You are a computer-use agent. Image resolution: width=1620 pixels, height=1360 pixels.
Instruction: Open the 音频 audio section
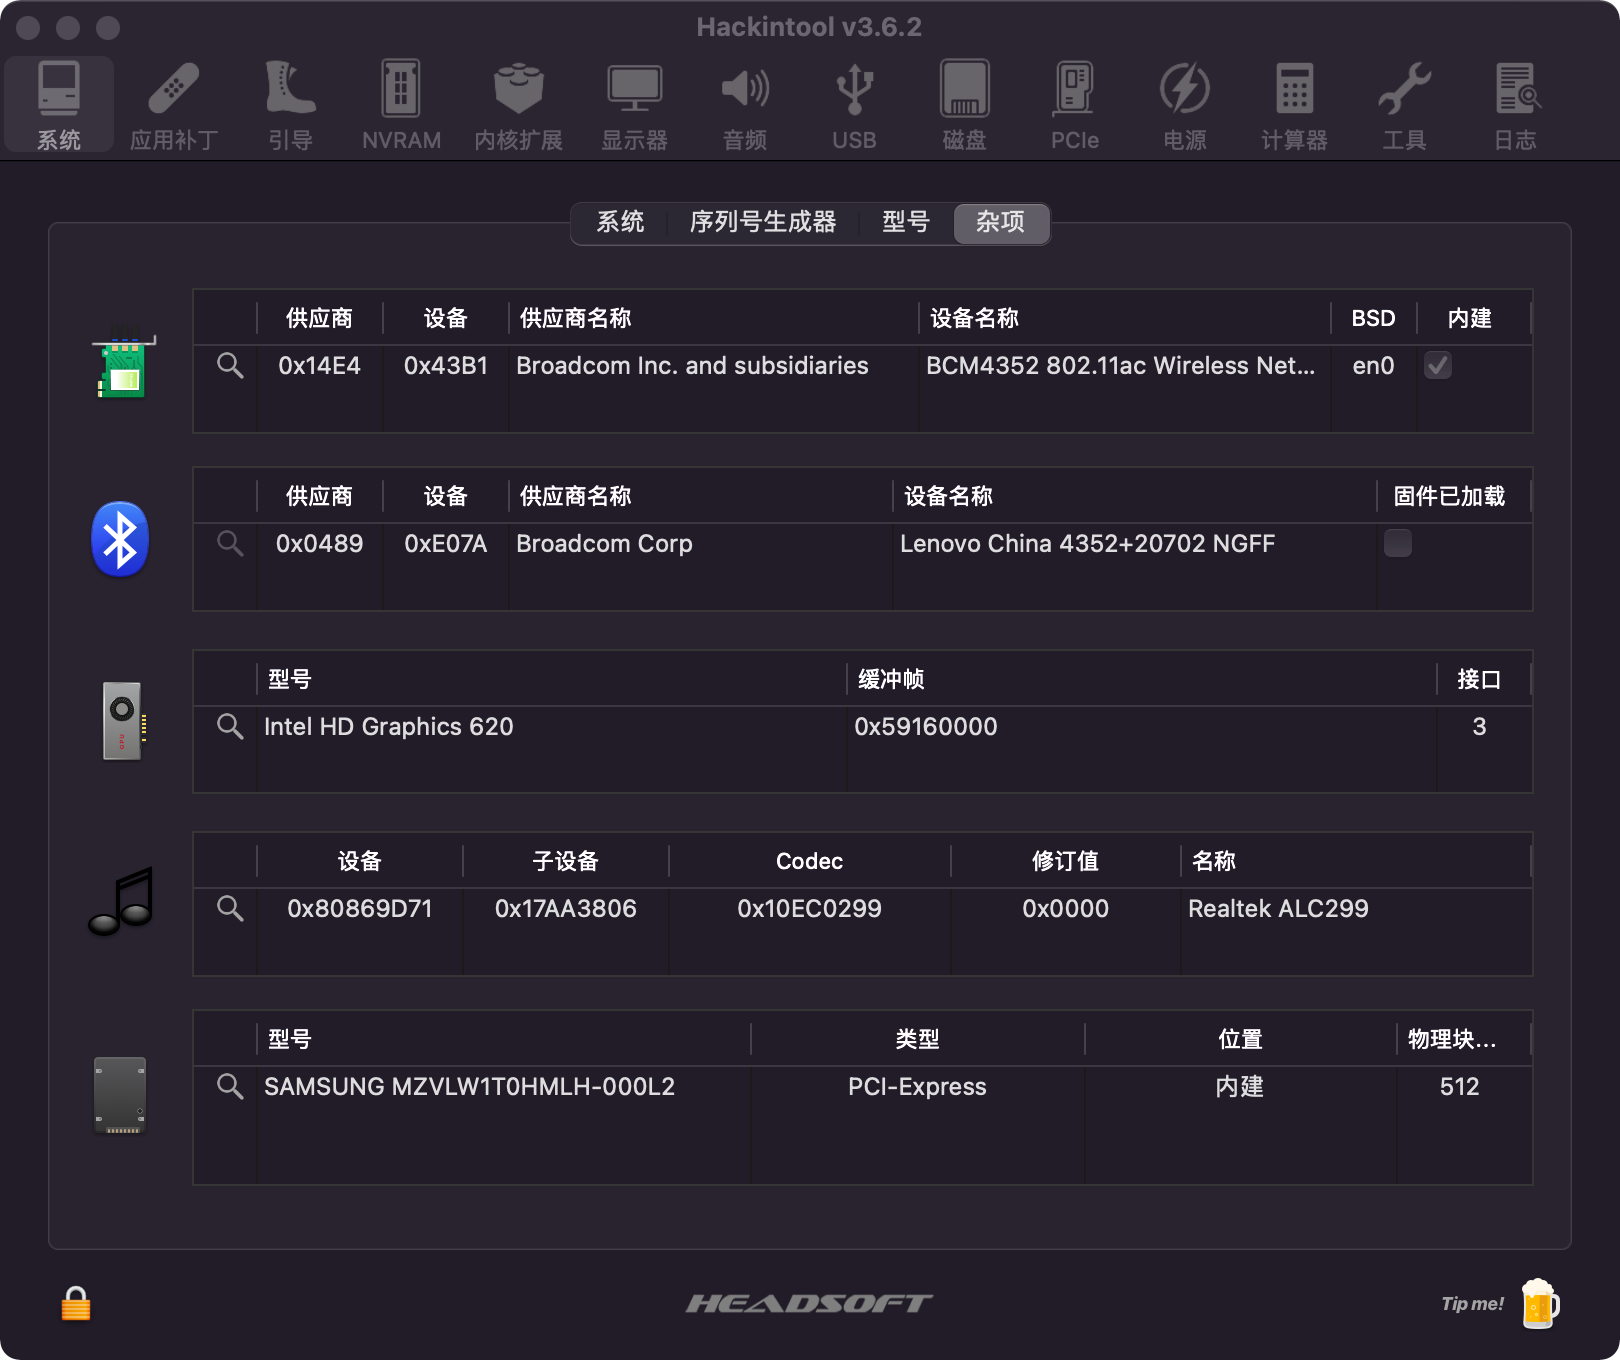(745, 105)
